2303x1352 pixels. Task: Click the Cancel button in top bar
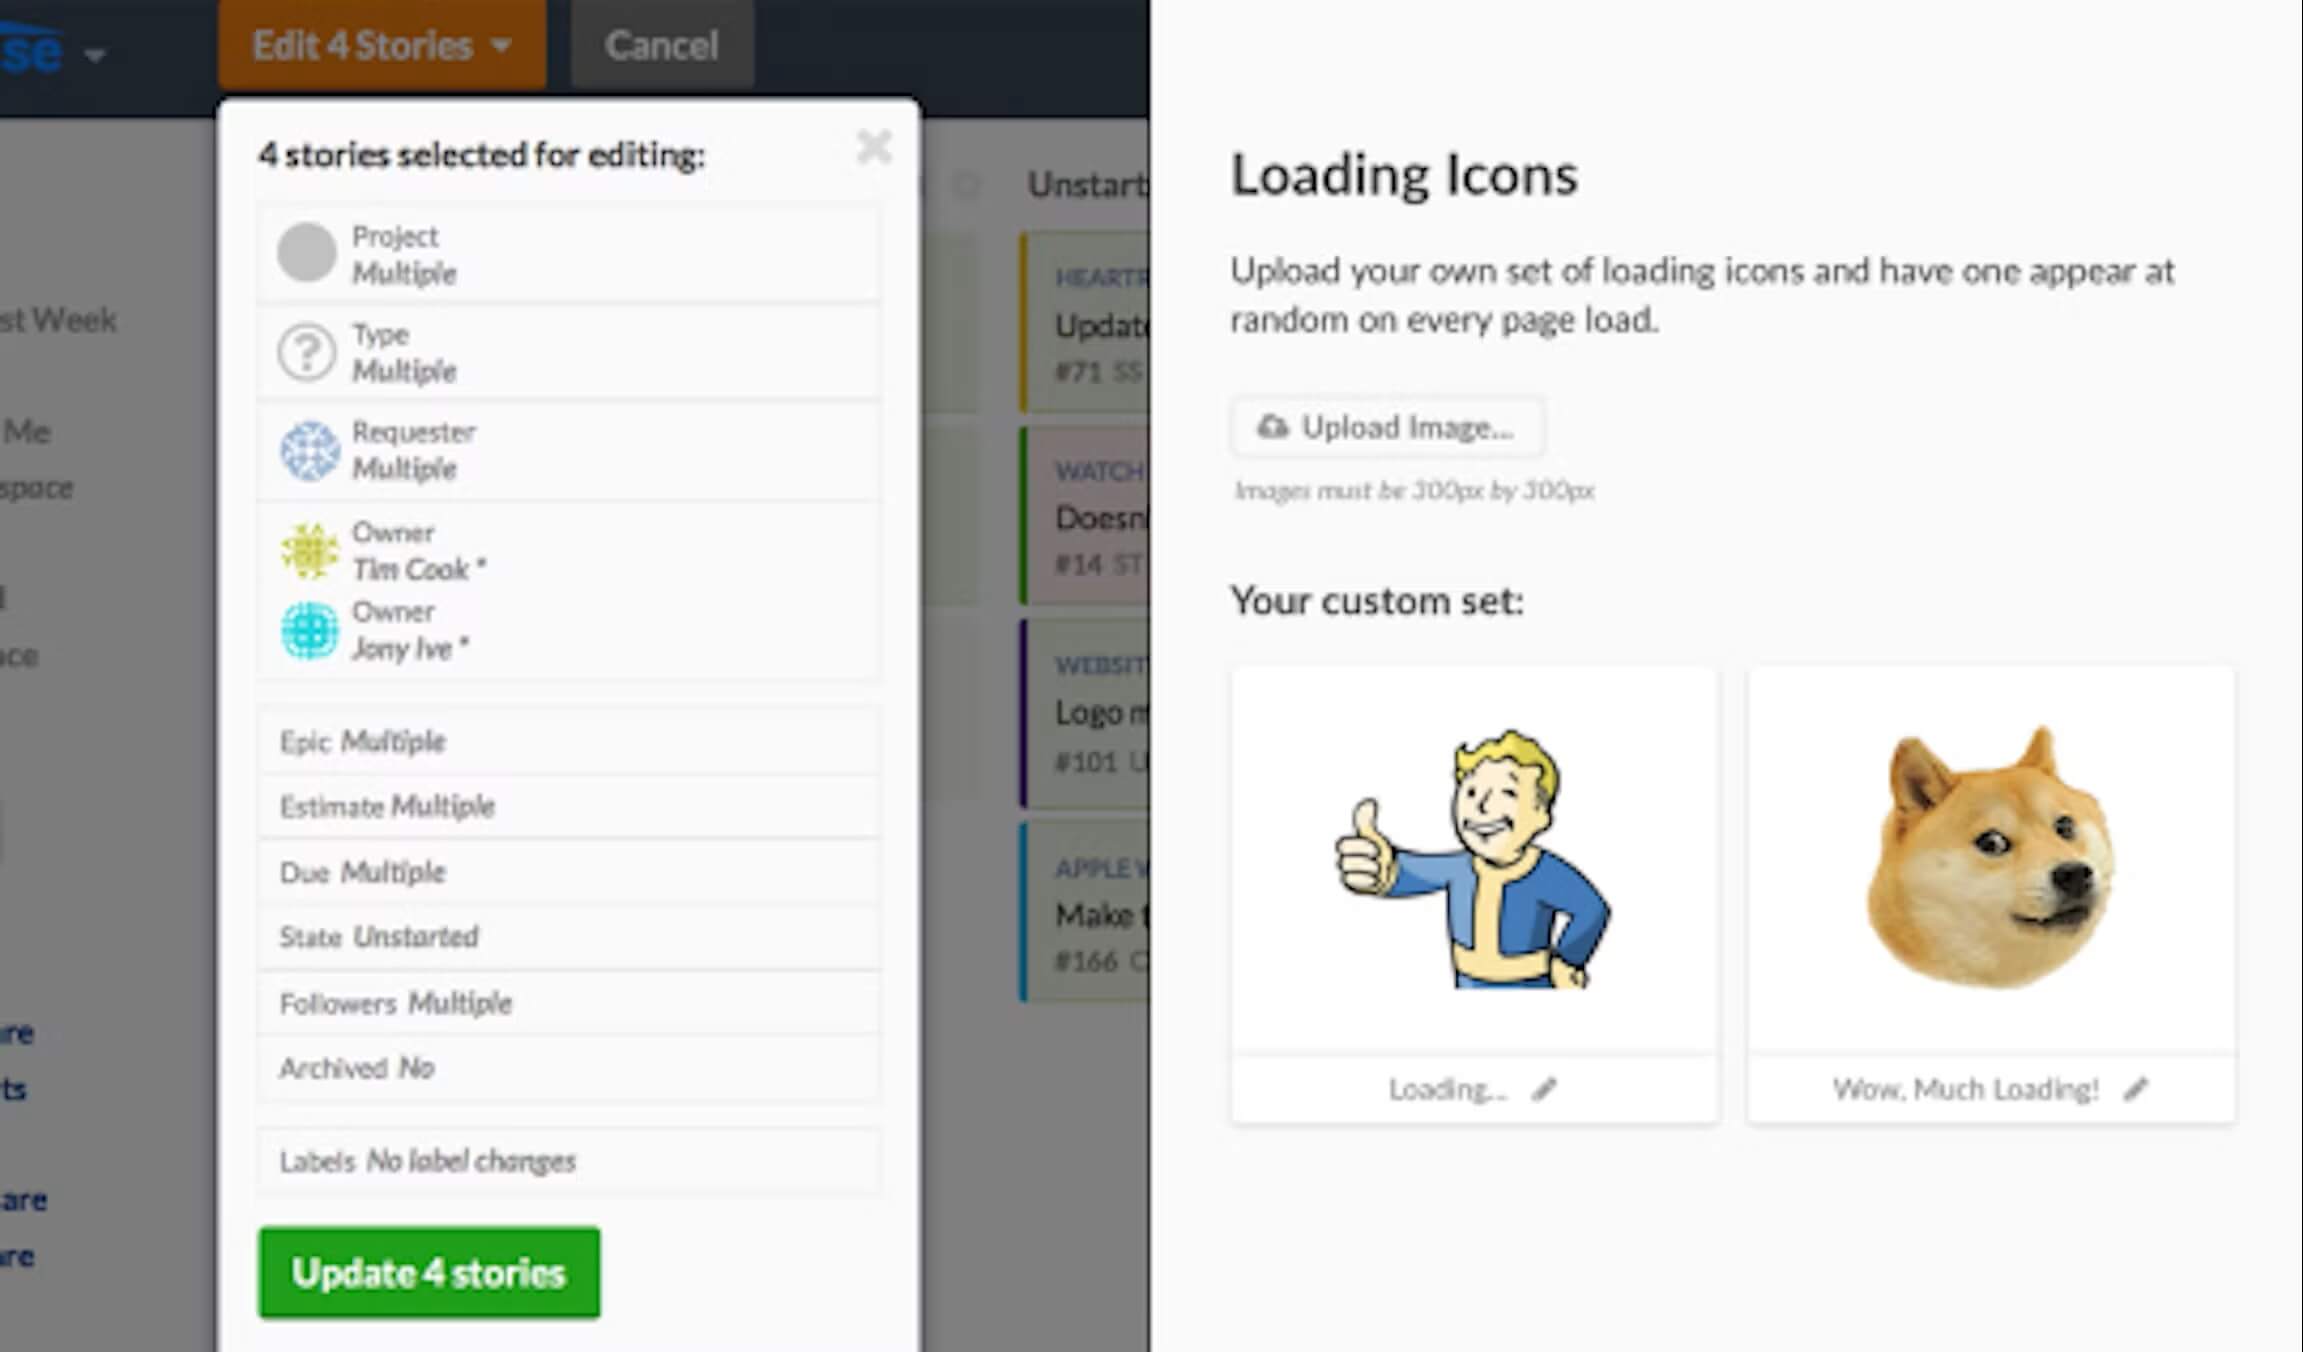point(661,45)
